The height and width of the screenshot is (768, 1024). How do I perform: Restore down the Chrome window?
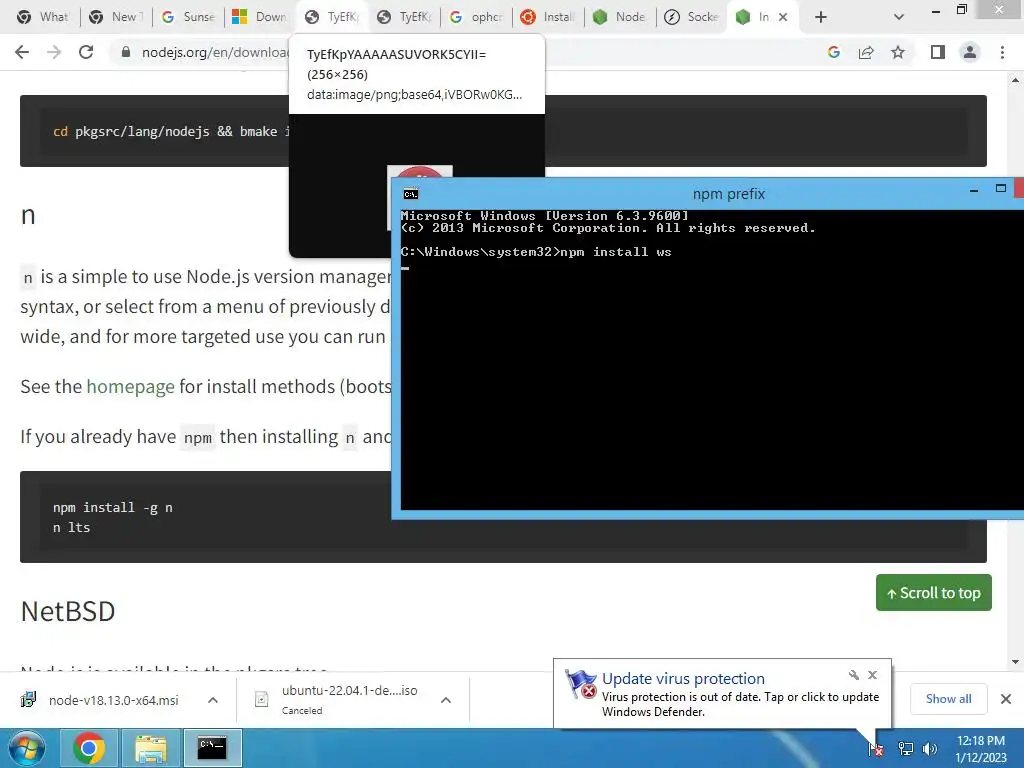click(962, 10)
